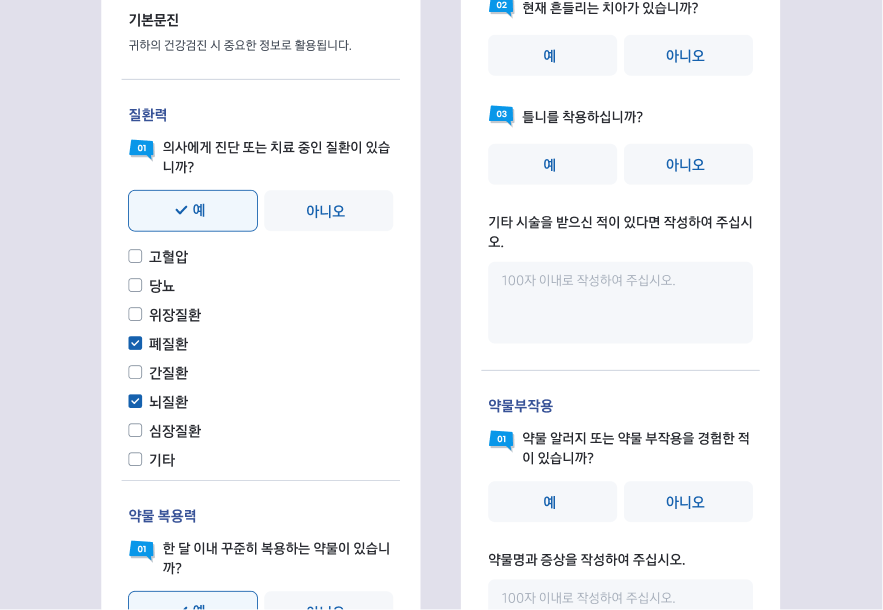Click the 기본문진 page title
Image resolution: width=883 pixels, height=610 pixels.
click(x=154, y=20)
